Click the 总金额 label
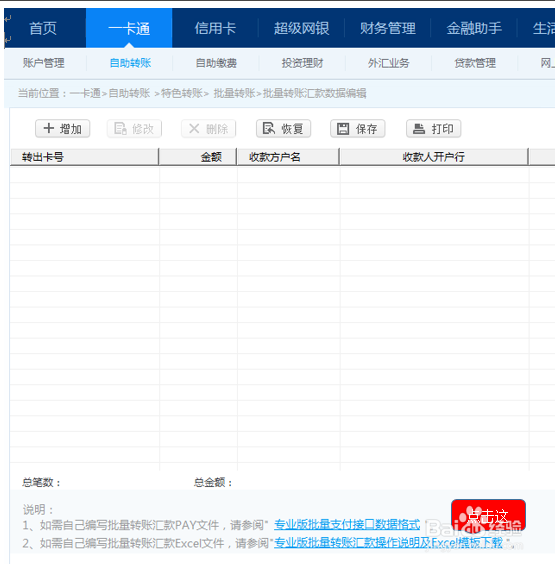 [x=213, y=482]
